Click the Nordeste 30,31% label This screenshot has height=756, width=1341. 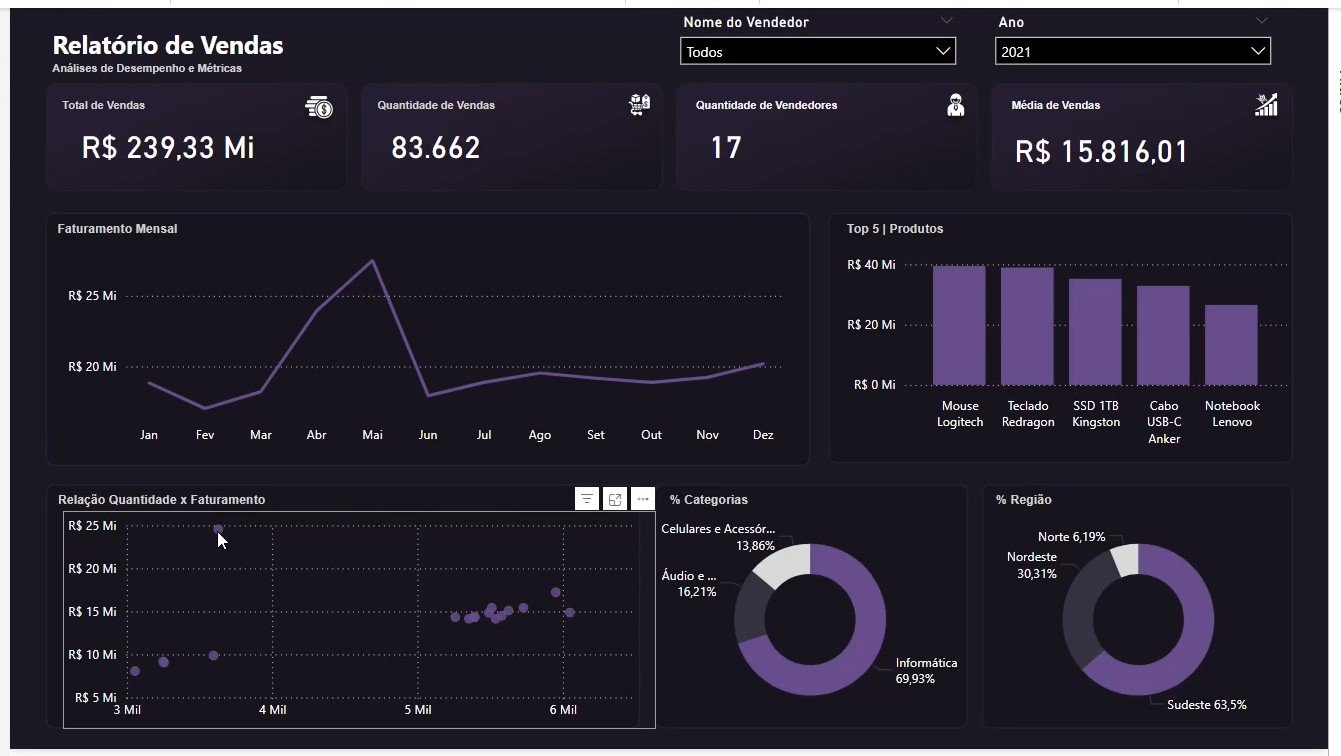[1032, 565]
